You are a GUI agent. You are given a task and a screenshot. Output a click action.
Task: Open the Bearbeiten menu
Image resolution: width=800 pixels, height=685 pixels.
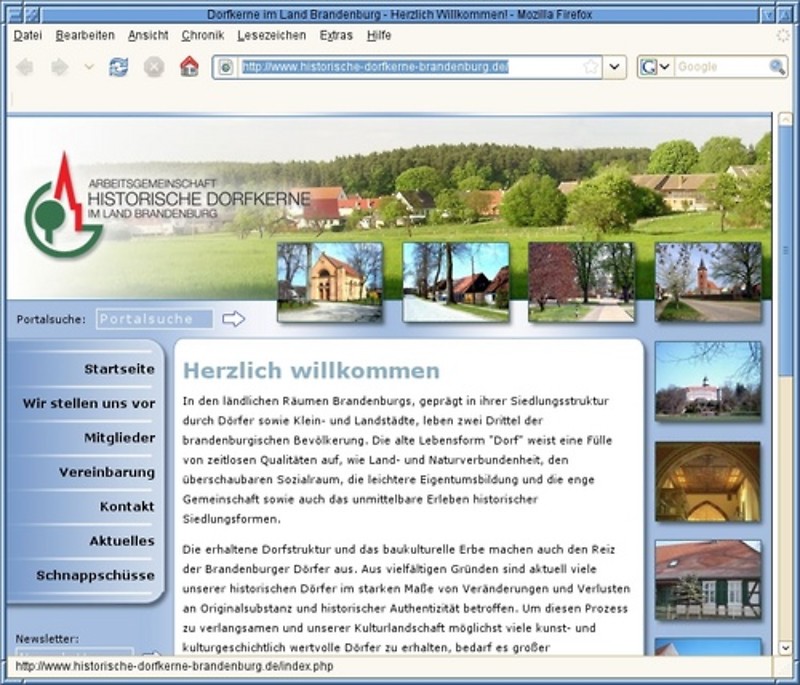point(85,35)
